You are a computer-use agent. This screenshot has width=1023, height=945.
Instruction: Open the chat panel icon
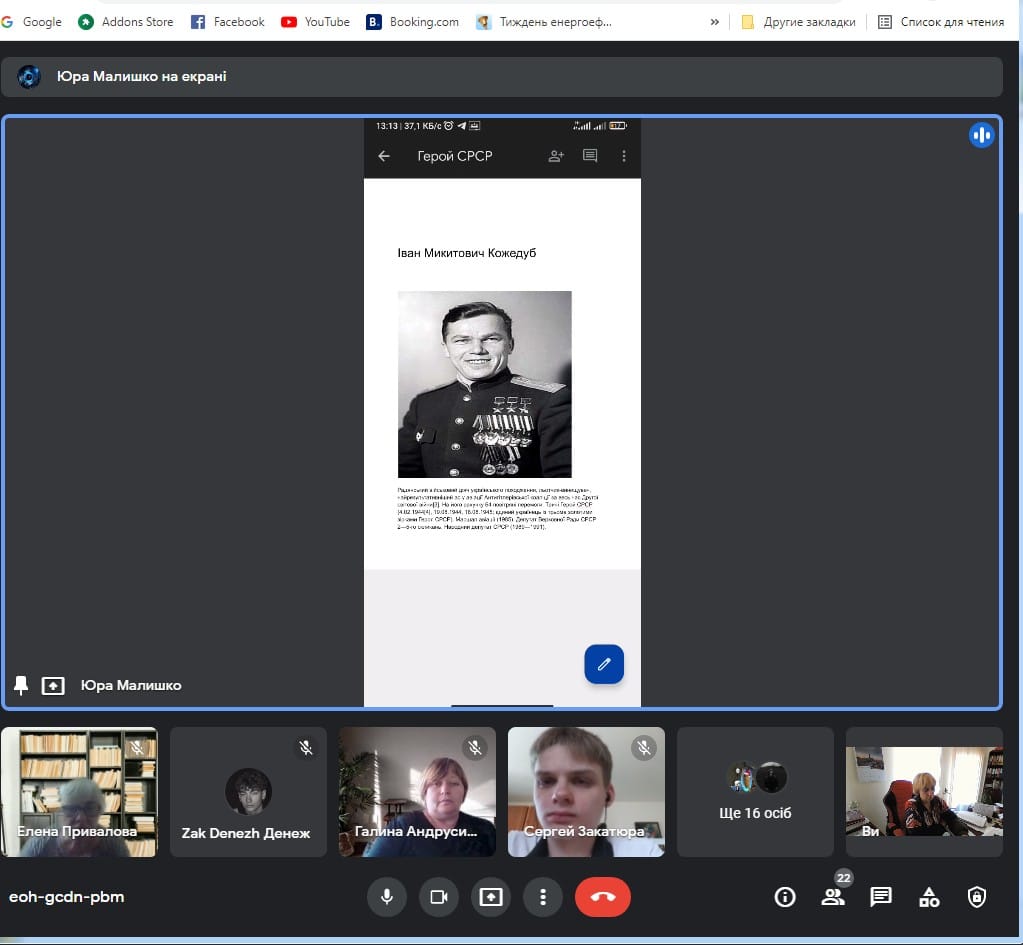coord(881,897)
